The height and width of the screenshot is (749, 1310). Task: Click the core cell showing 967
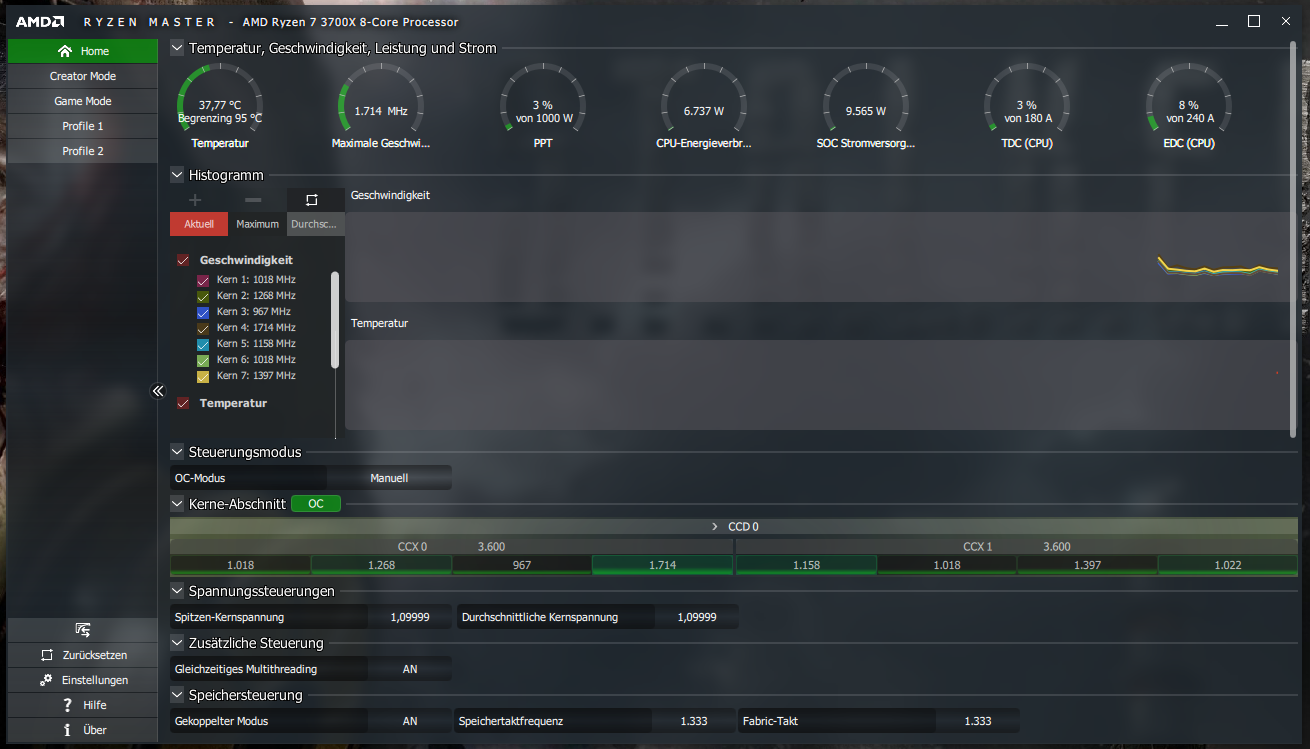click(521, 565)
